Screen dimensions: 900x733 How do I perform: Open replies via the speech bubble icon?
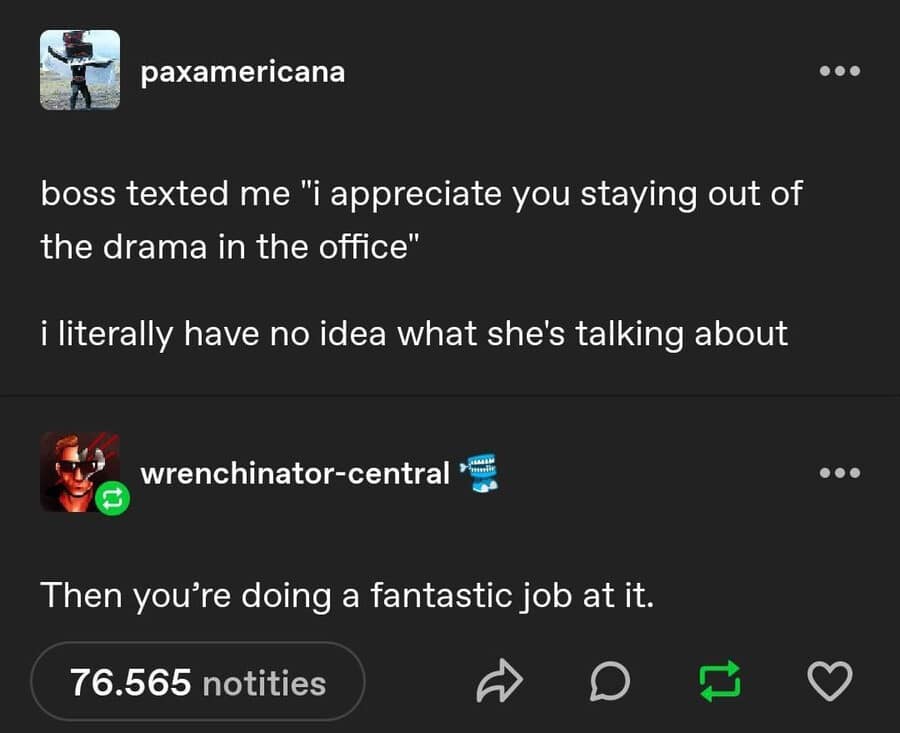[611, 681]
